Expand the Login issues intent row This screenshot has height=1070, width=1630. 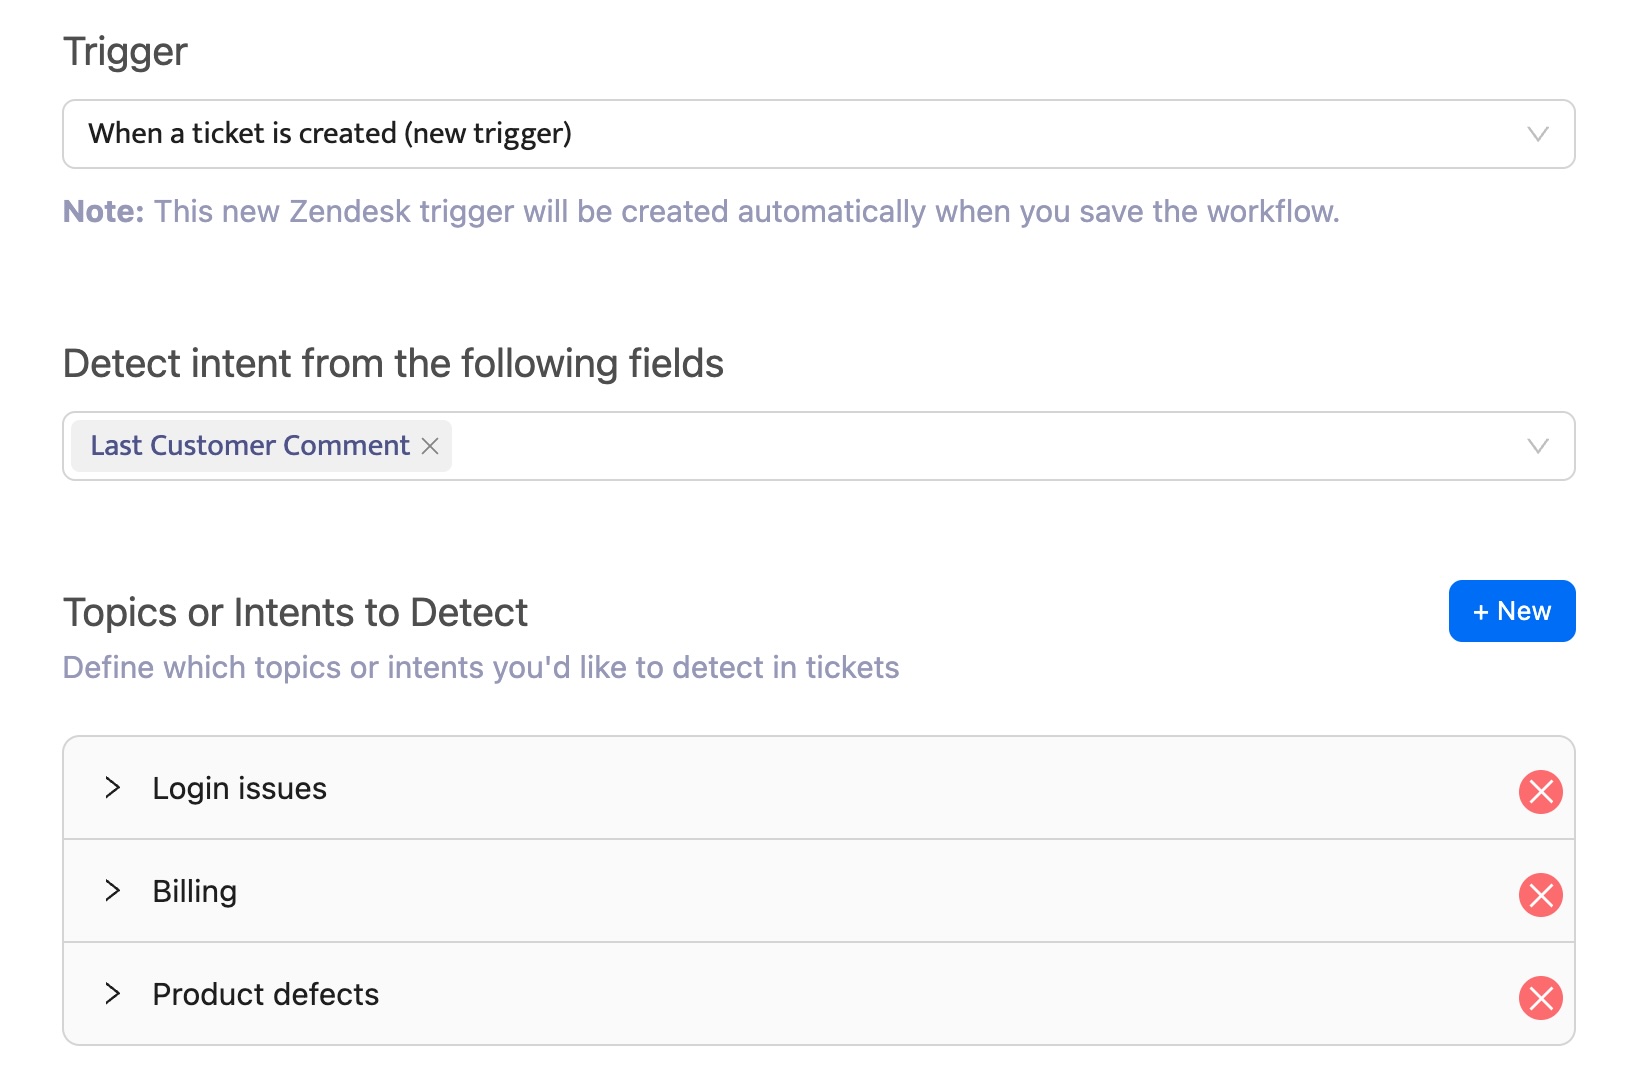pos(113,789)
